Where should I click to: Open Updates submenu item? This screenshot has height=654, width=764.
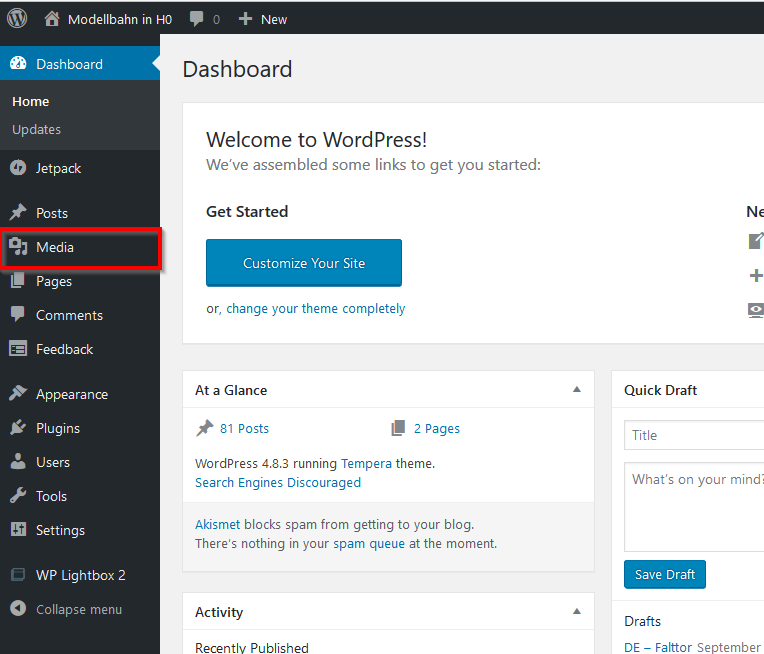(x=37, y=130)
